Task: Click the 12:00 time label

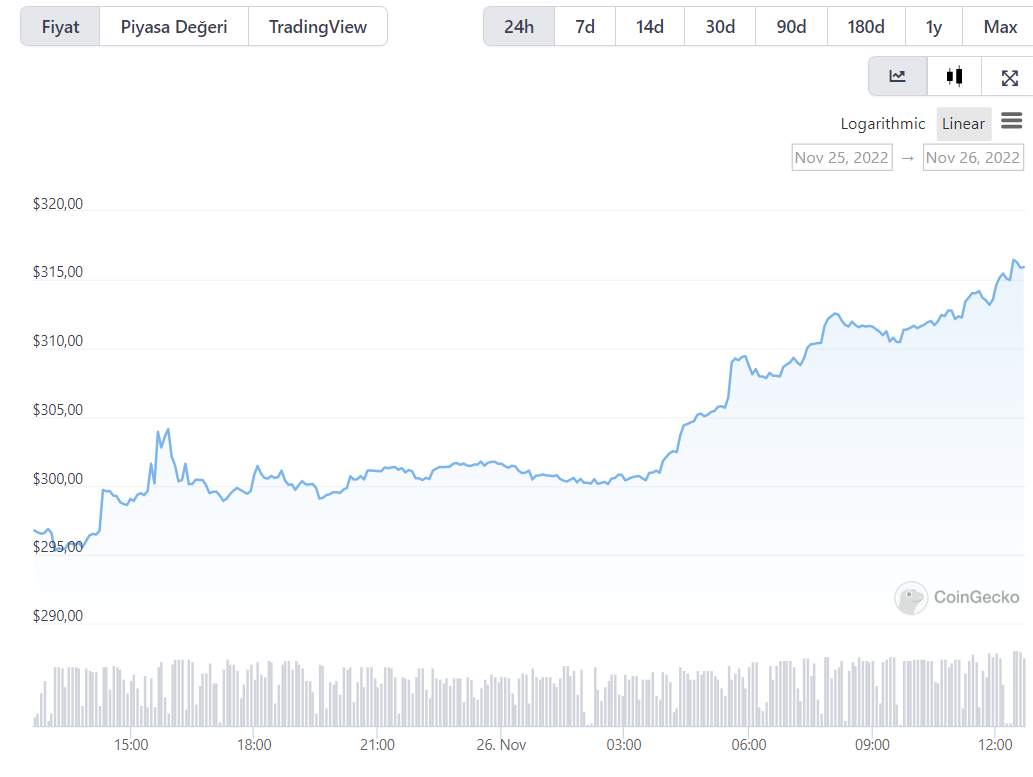Action: [x=995, y=745]
